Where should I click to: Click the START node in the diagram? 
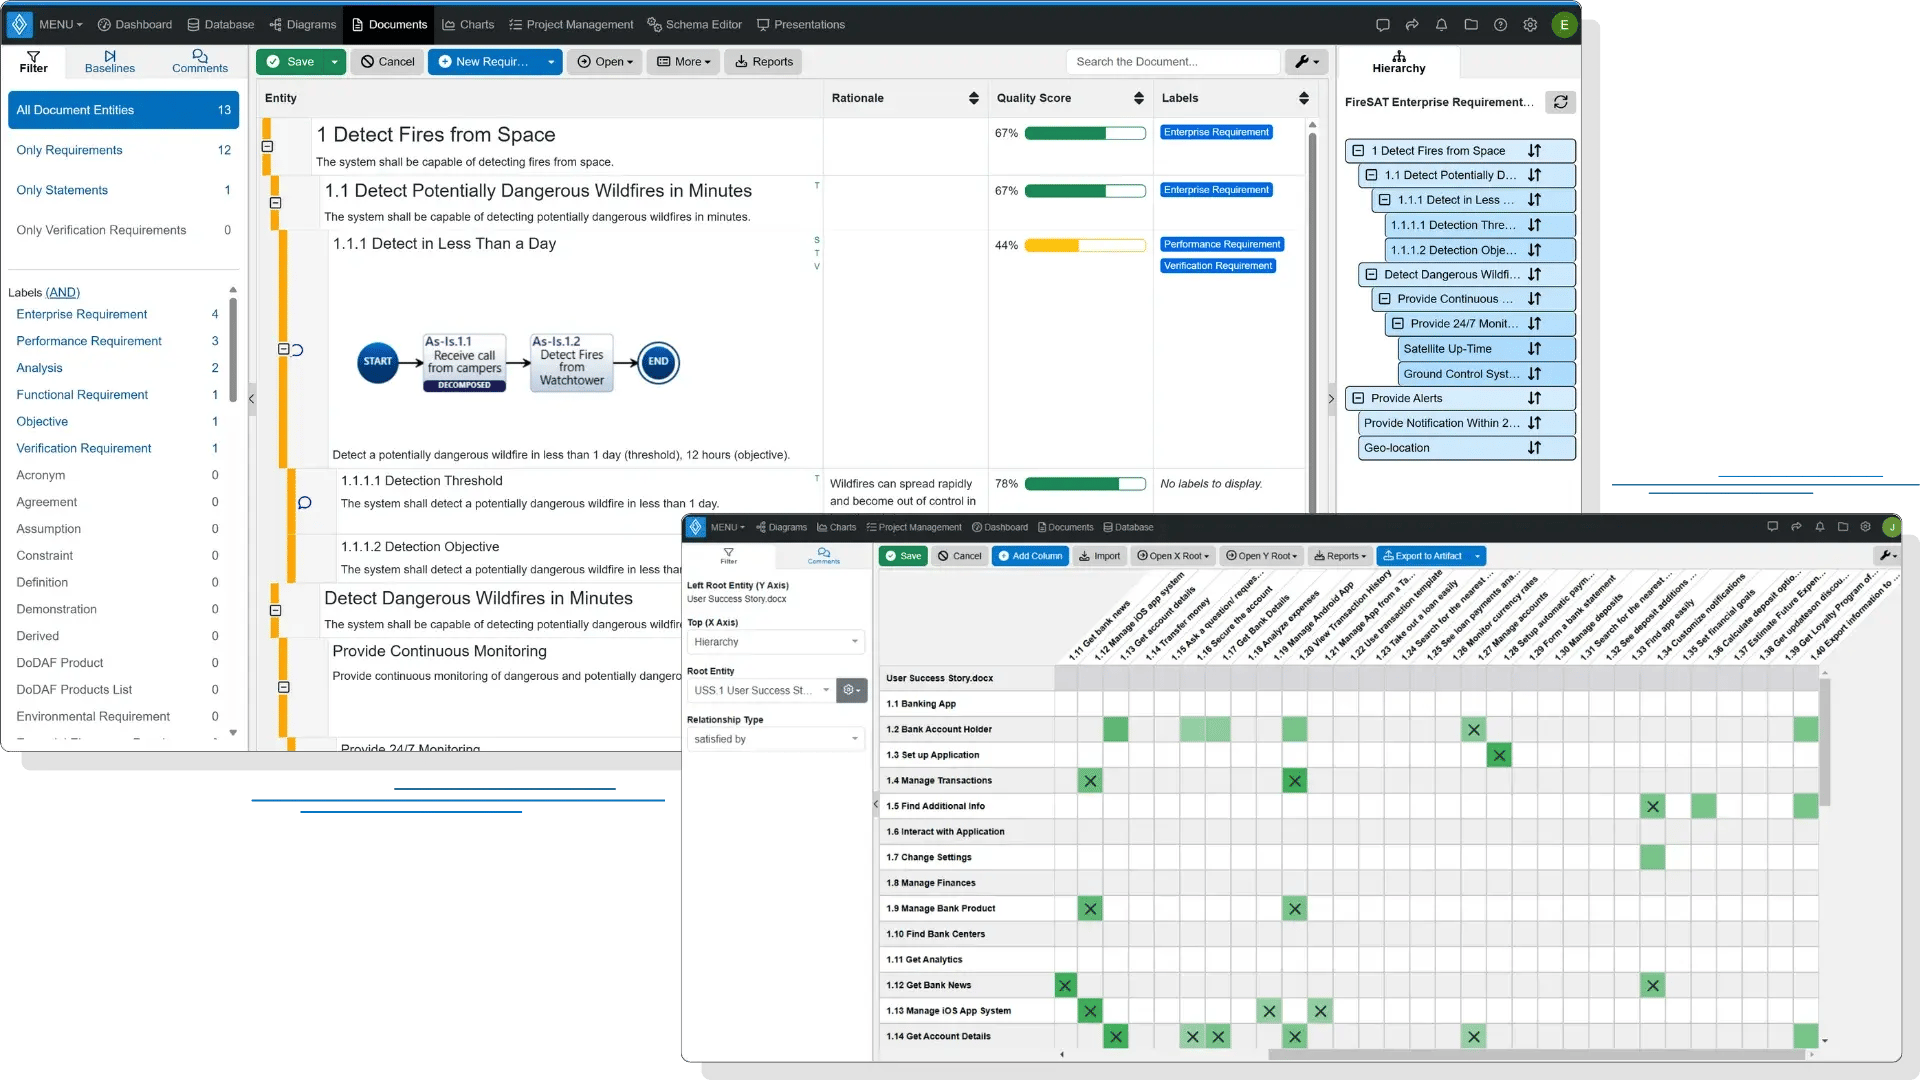coord(377,362)
